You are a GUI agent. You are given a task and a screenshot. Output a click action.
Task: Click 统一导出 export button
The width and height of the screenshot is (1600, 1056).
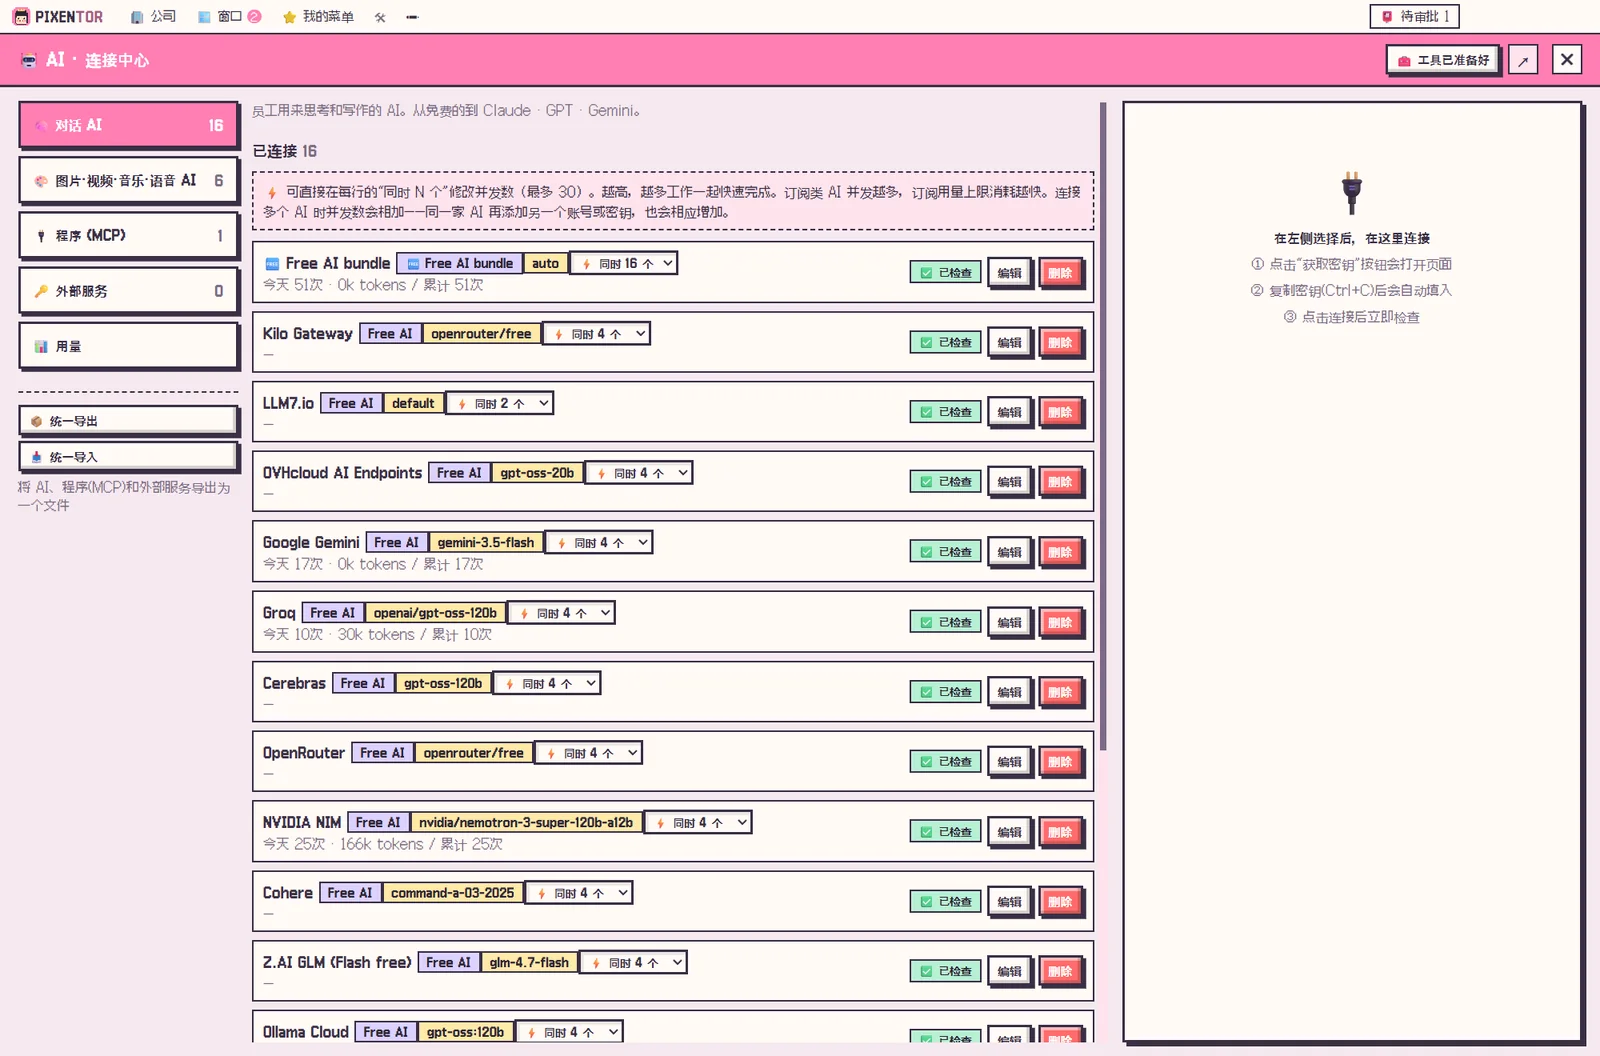pos(128,421)
